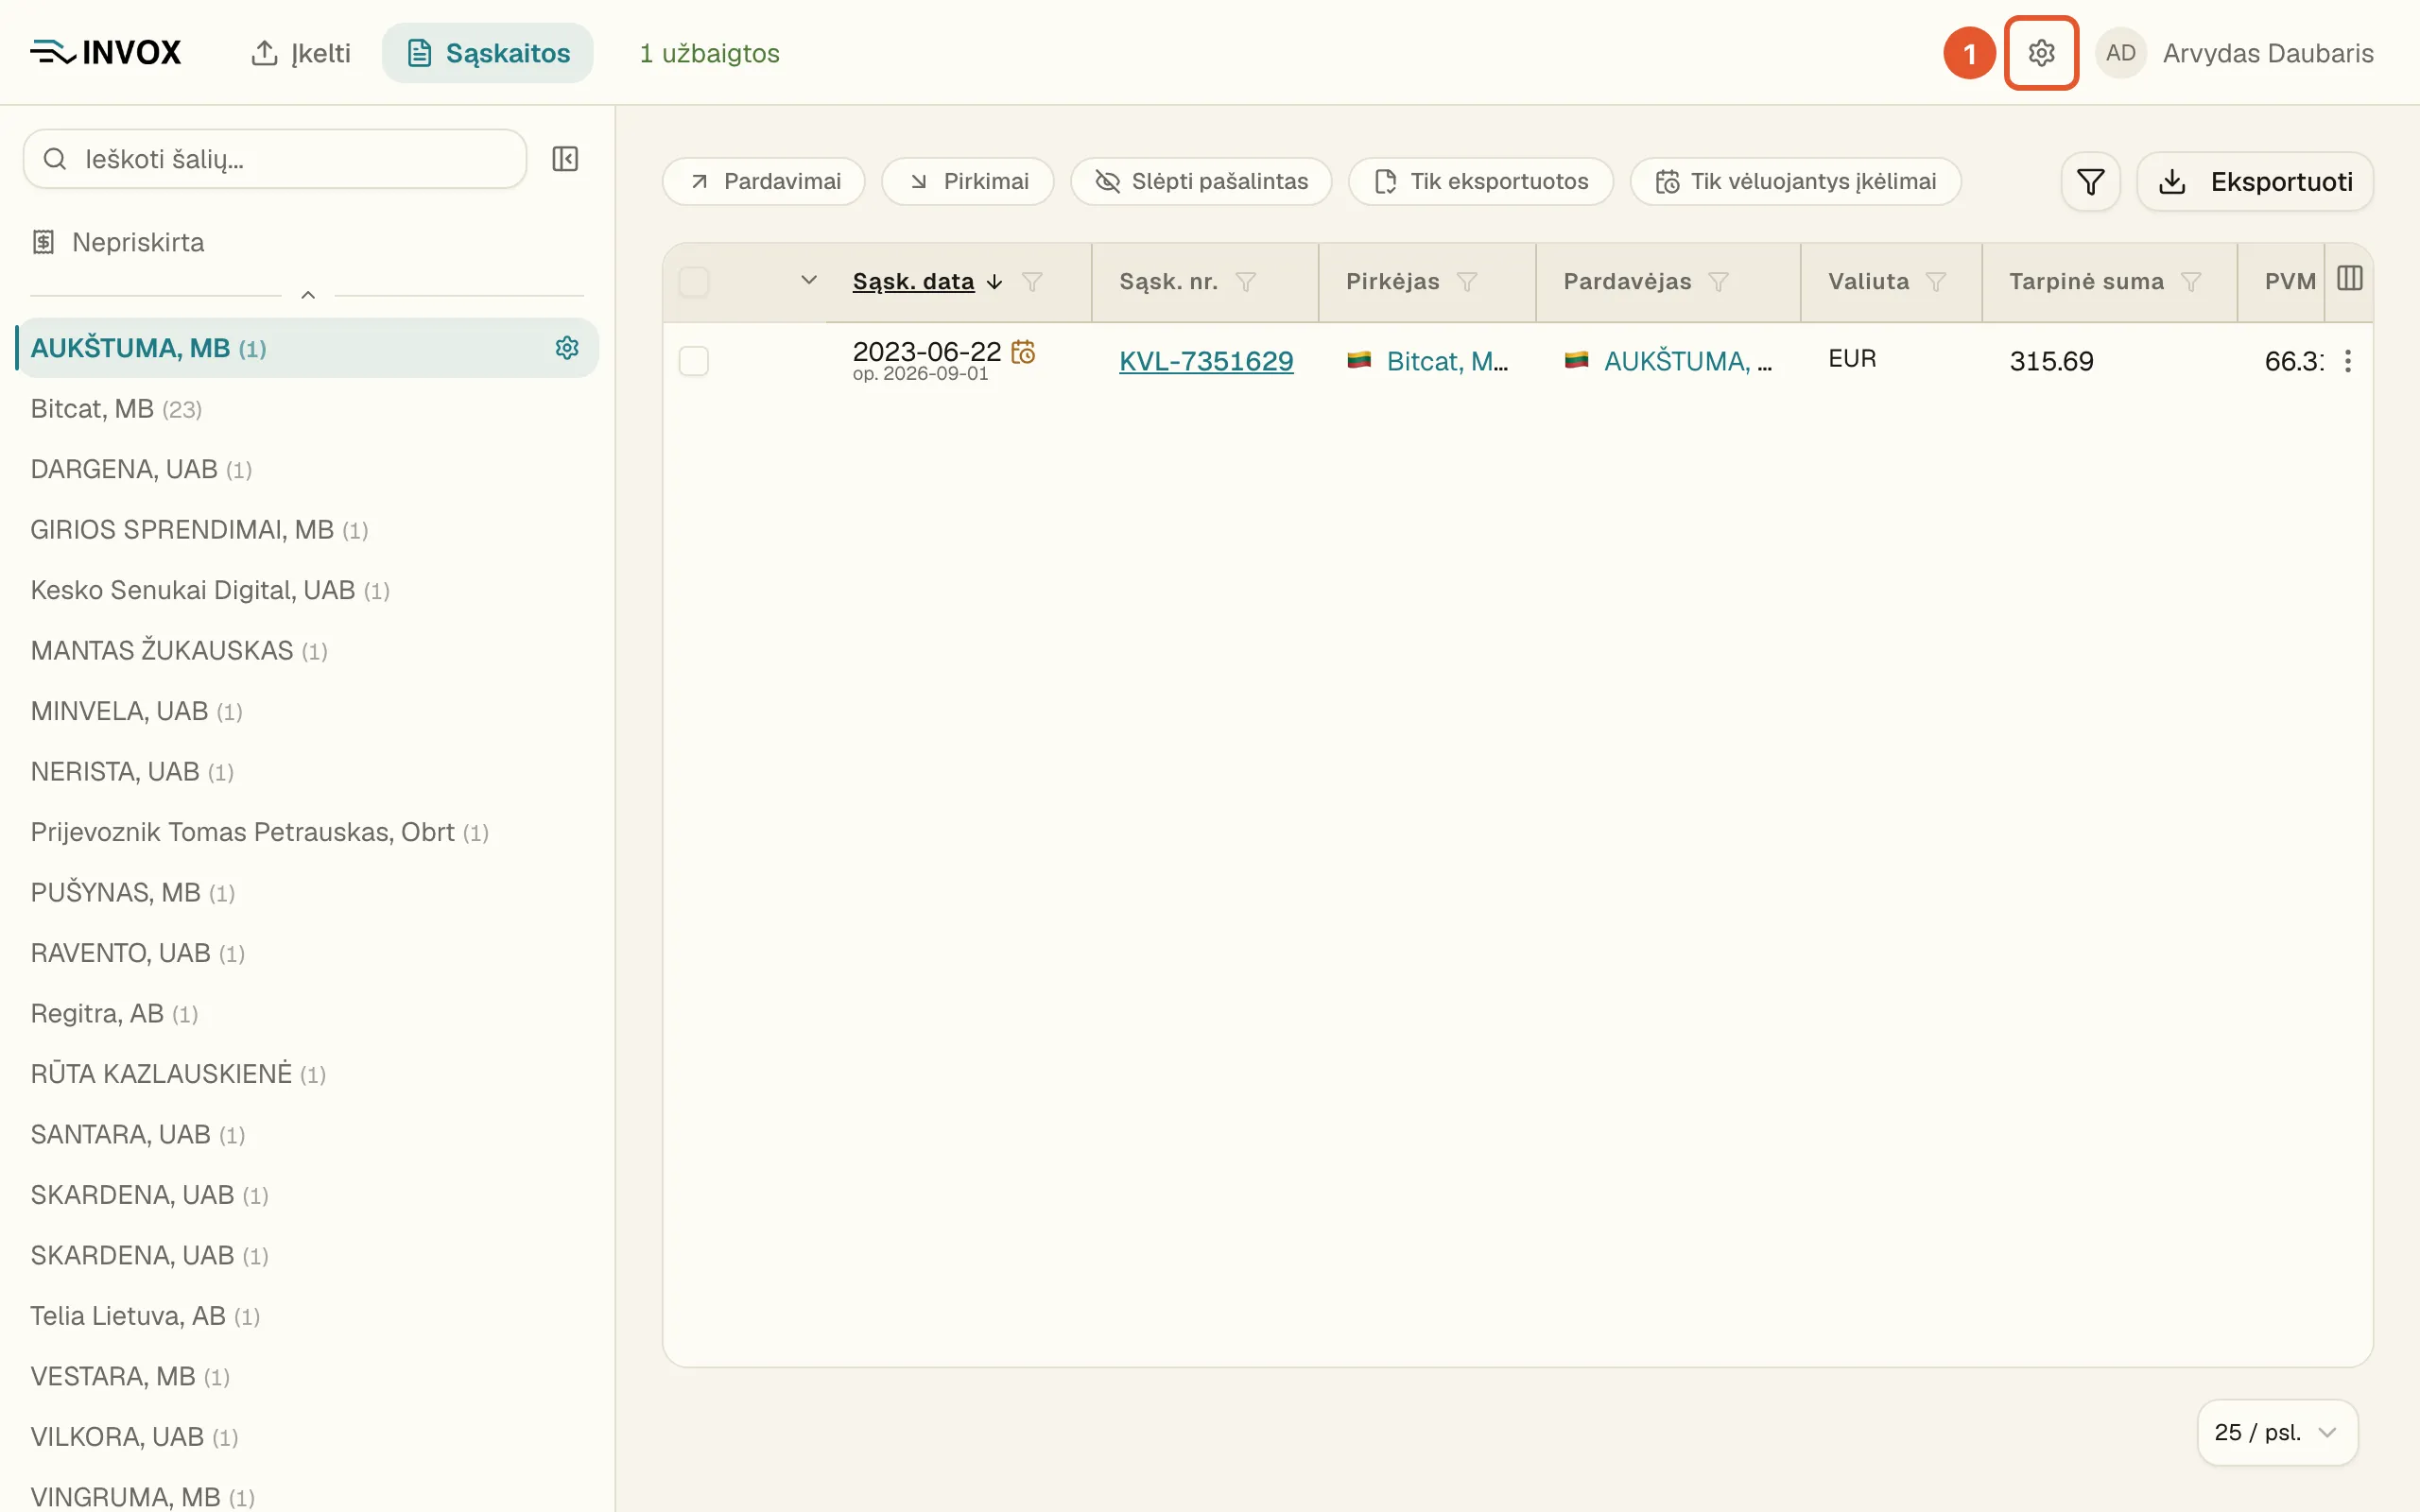This screenshot has width=2420, height=1512.
Task: Select Bitcat, MB in the sidebar
Action: point(307,409)
